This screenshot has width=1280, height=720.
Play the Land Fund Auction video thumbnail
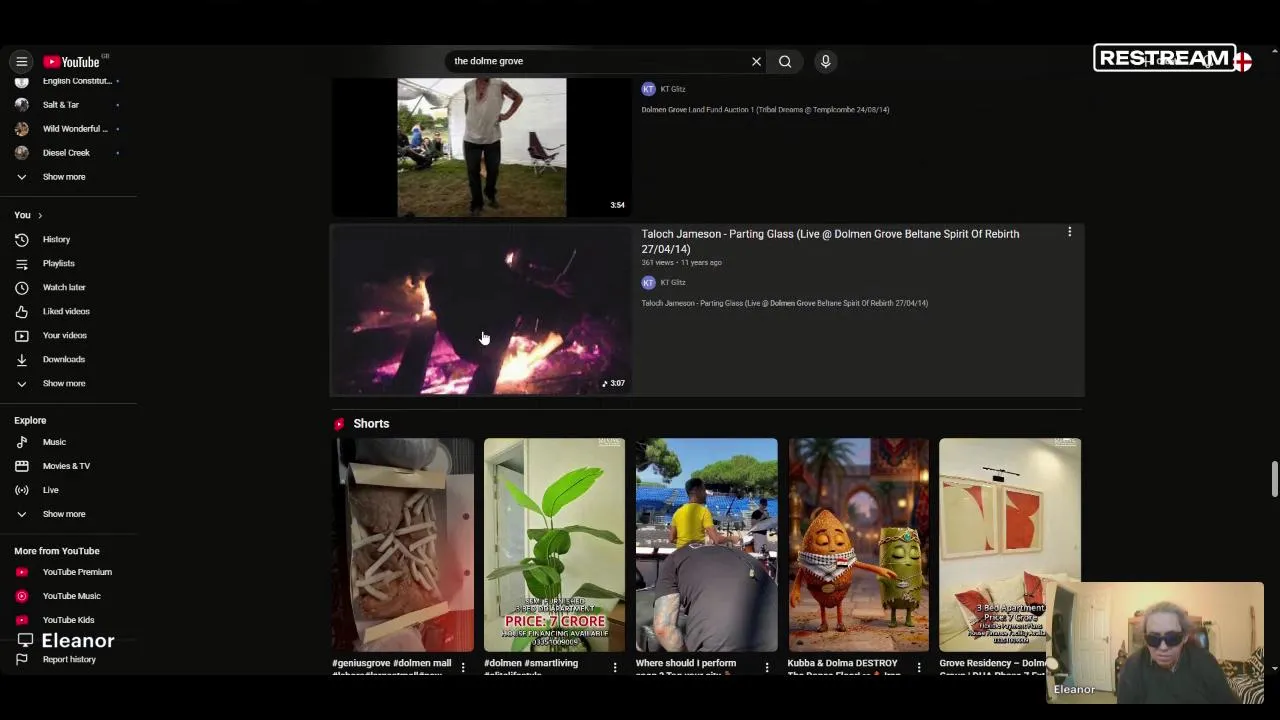481,147
